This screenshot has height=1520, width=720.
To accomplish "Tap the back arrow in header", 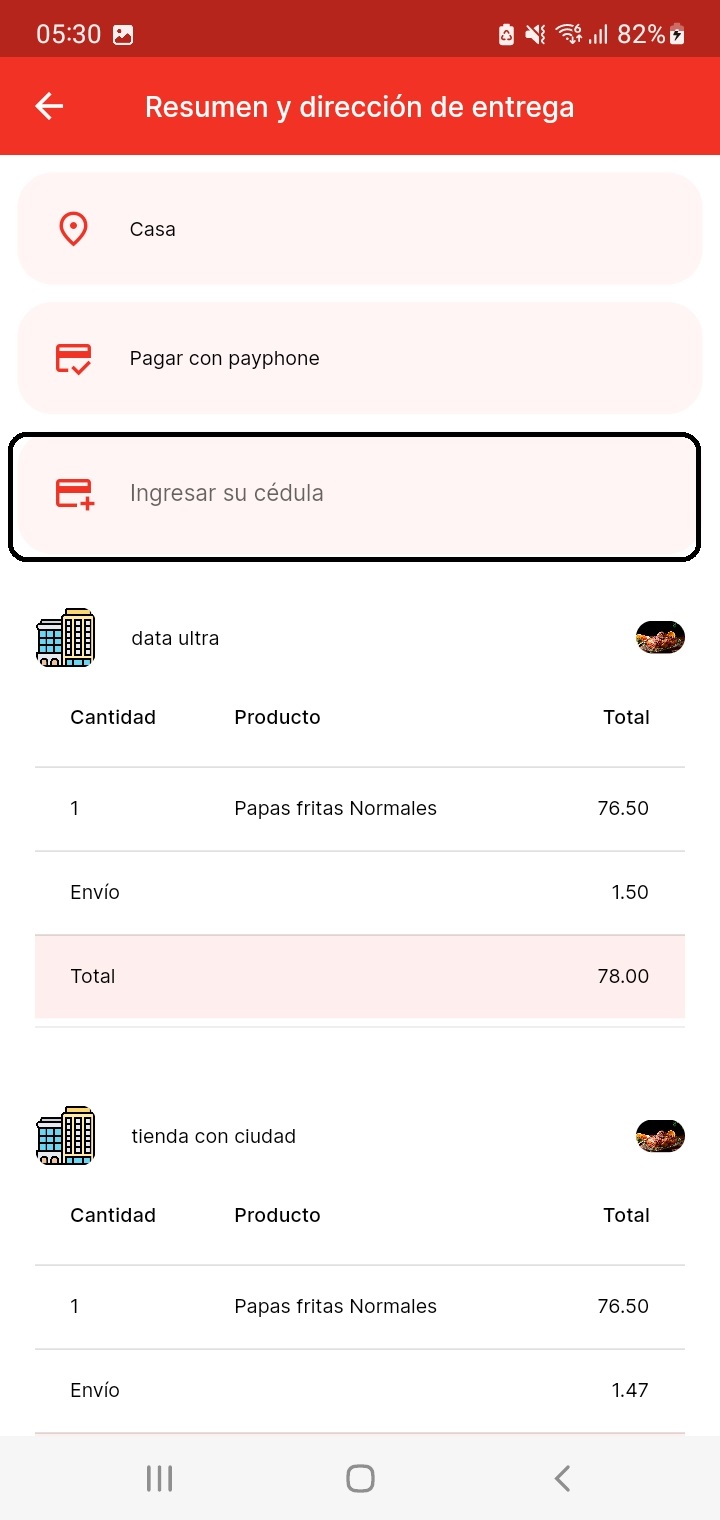I will (x=49, y=106).
